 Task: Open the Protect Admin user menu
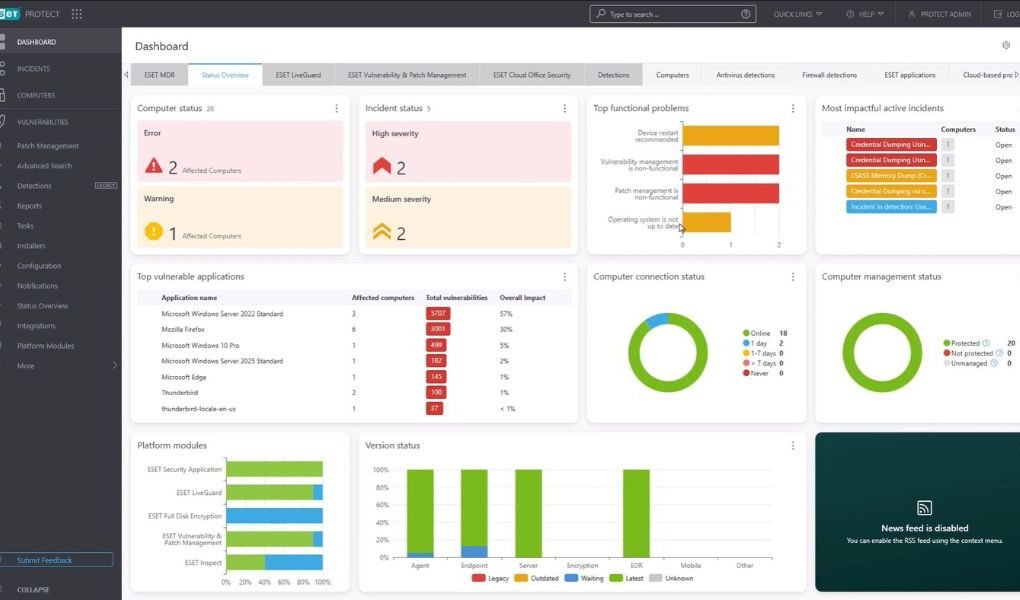[x=939, y=14]
